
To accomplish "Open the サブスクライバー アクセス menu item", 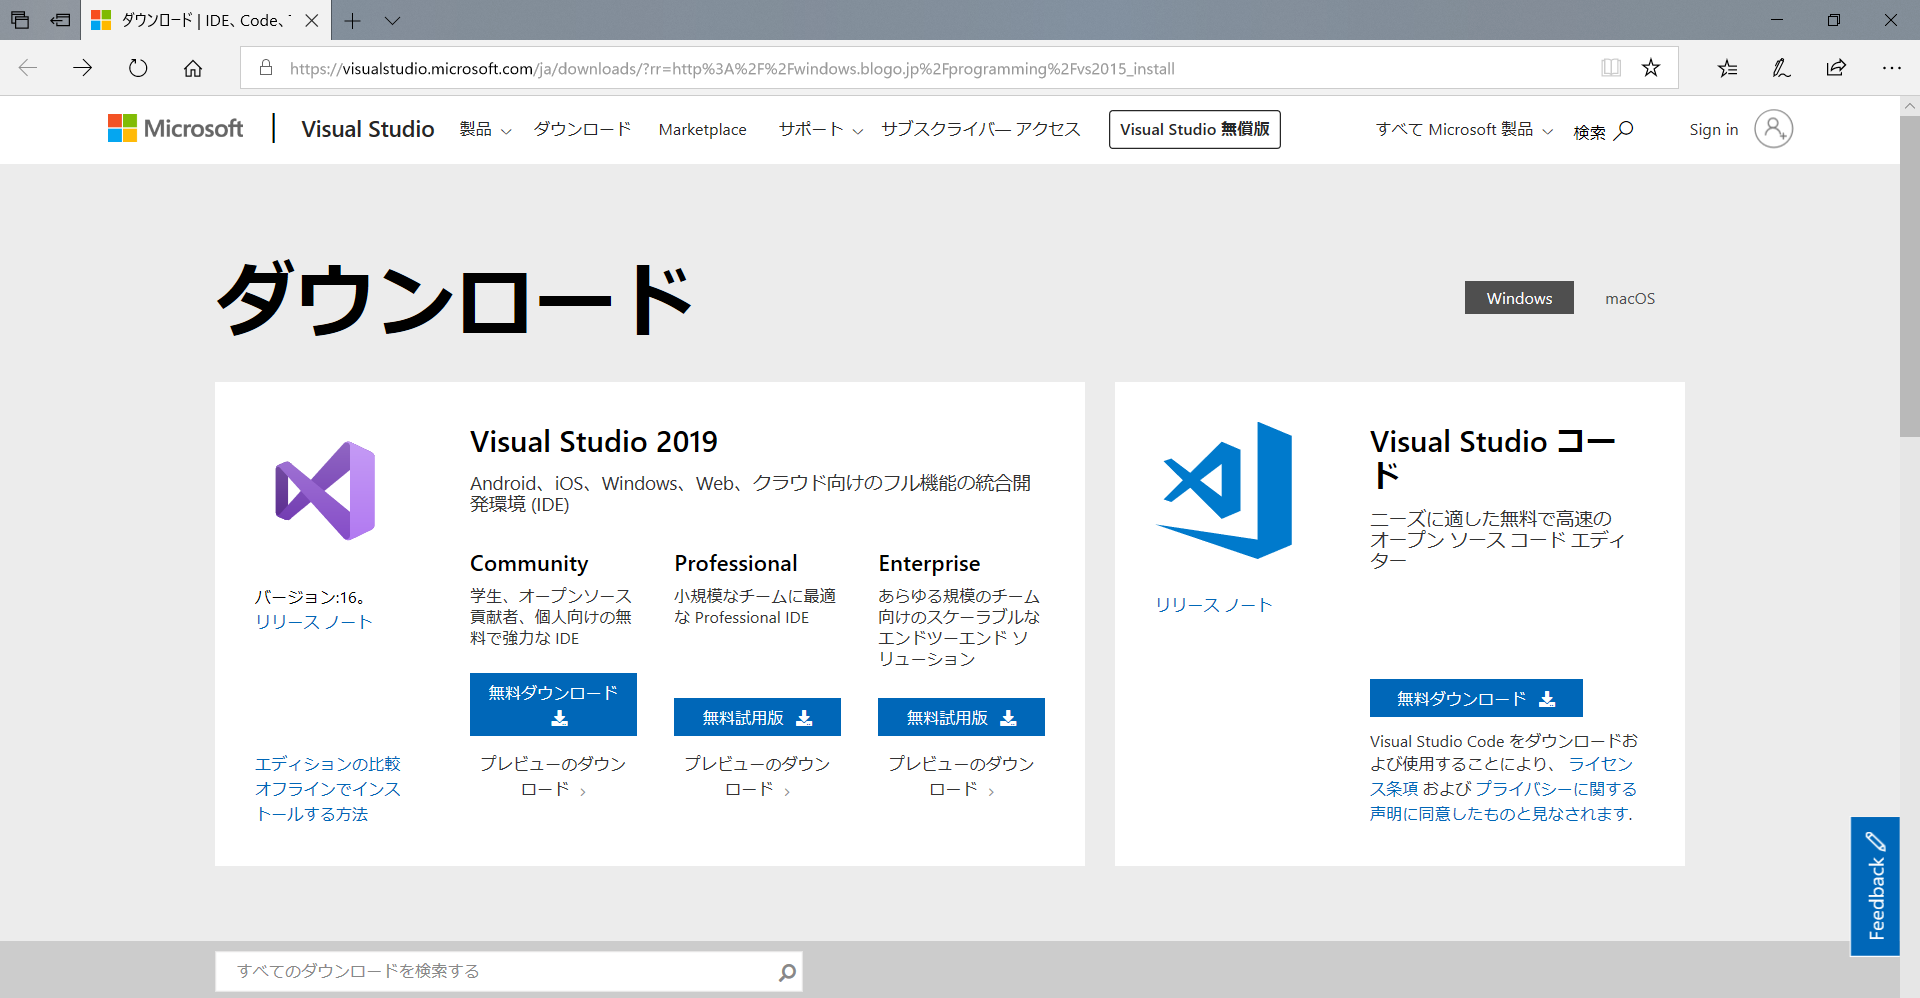I will (x=980, y=129).
